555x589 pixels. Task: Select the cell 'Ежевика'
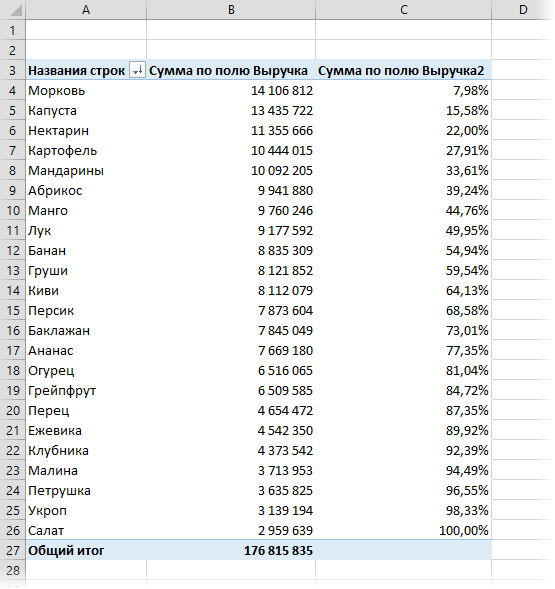(86, 430)
